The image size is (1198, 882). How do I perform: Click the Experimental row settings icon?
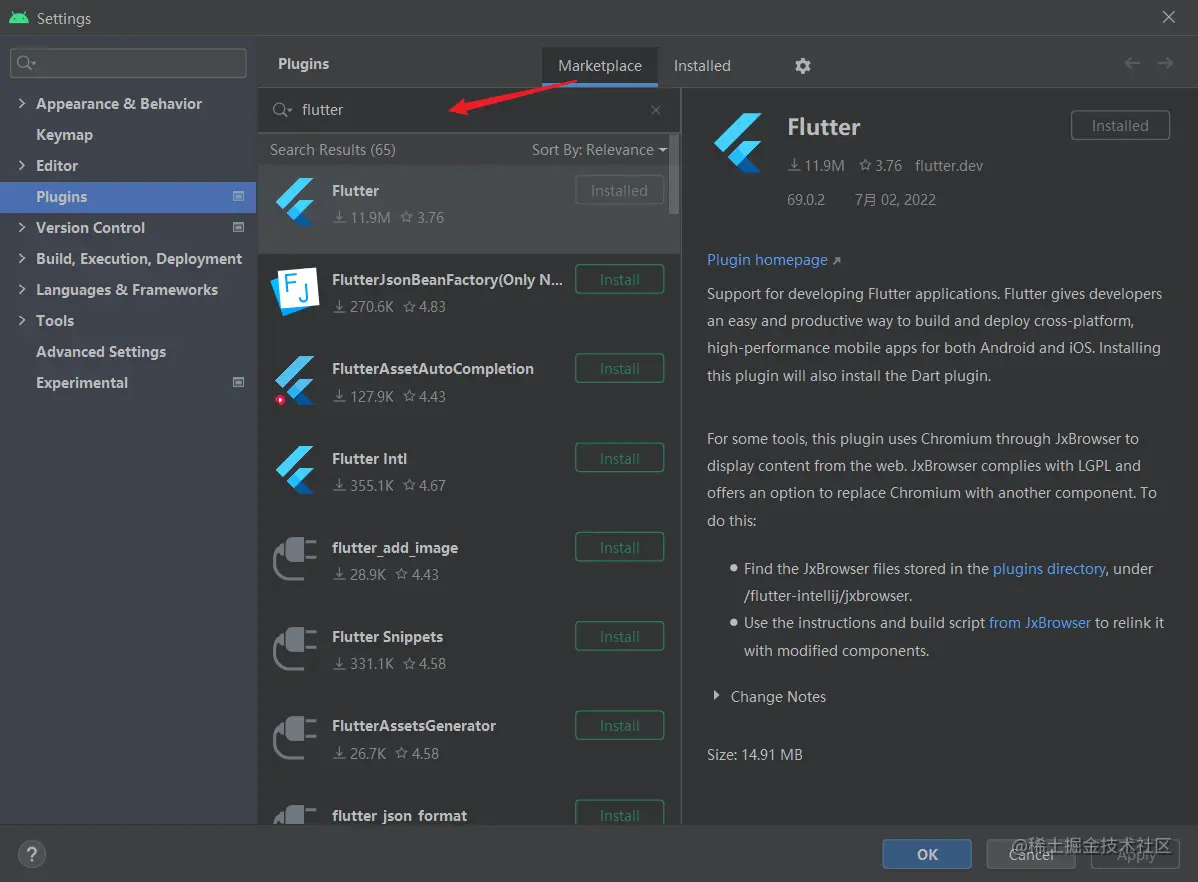(238, 382)
